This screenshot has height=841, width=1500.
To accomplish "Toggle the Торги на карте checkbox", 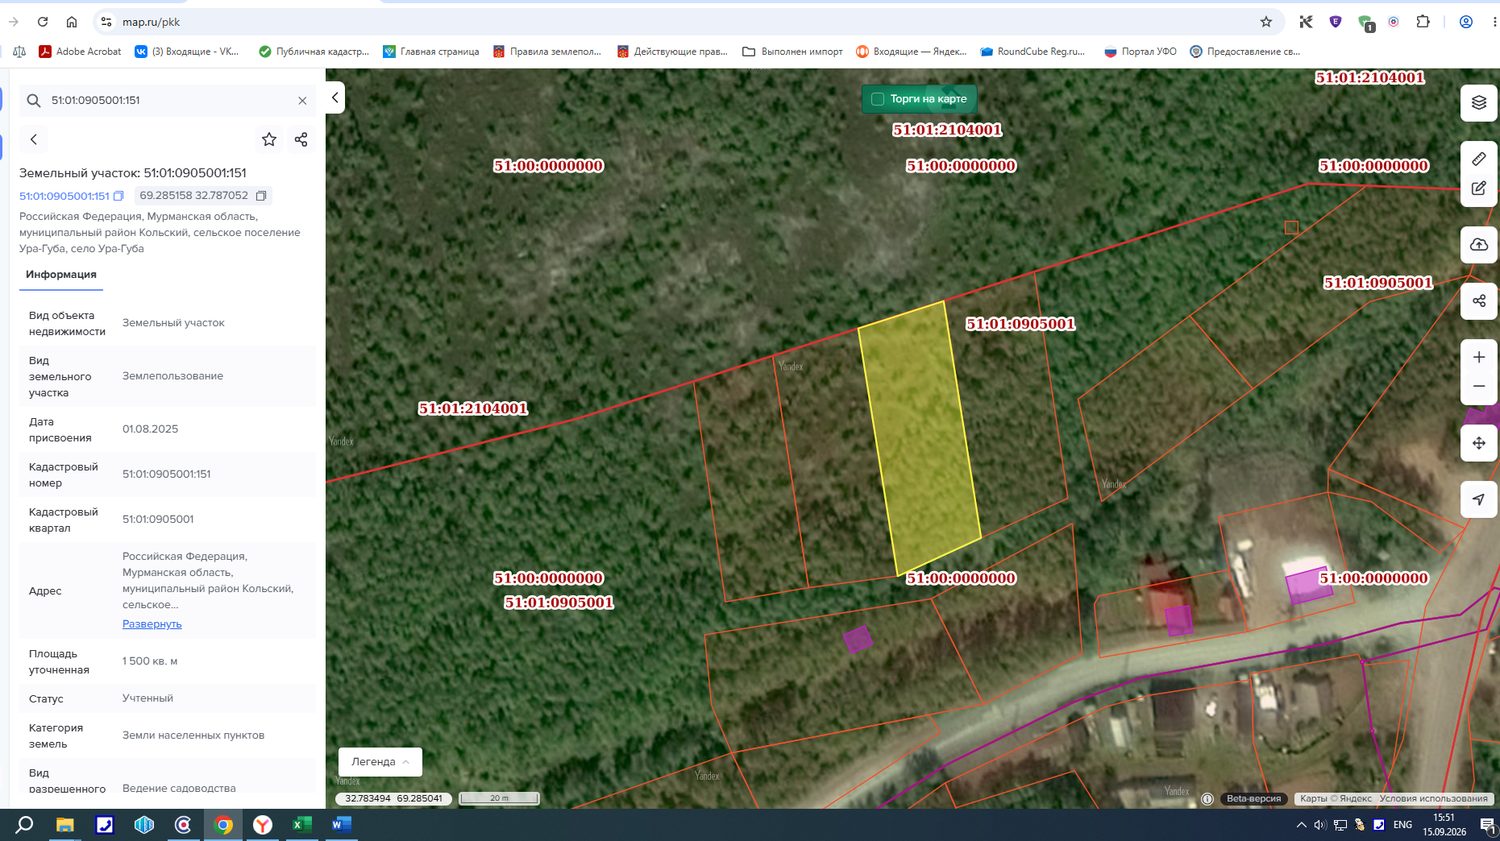I will (878, 99).
